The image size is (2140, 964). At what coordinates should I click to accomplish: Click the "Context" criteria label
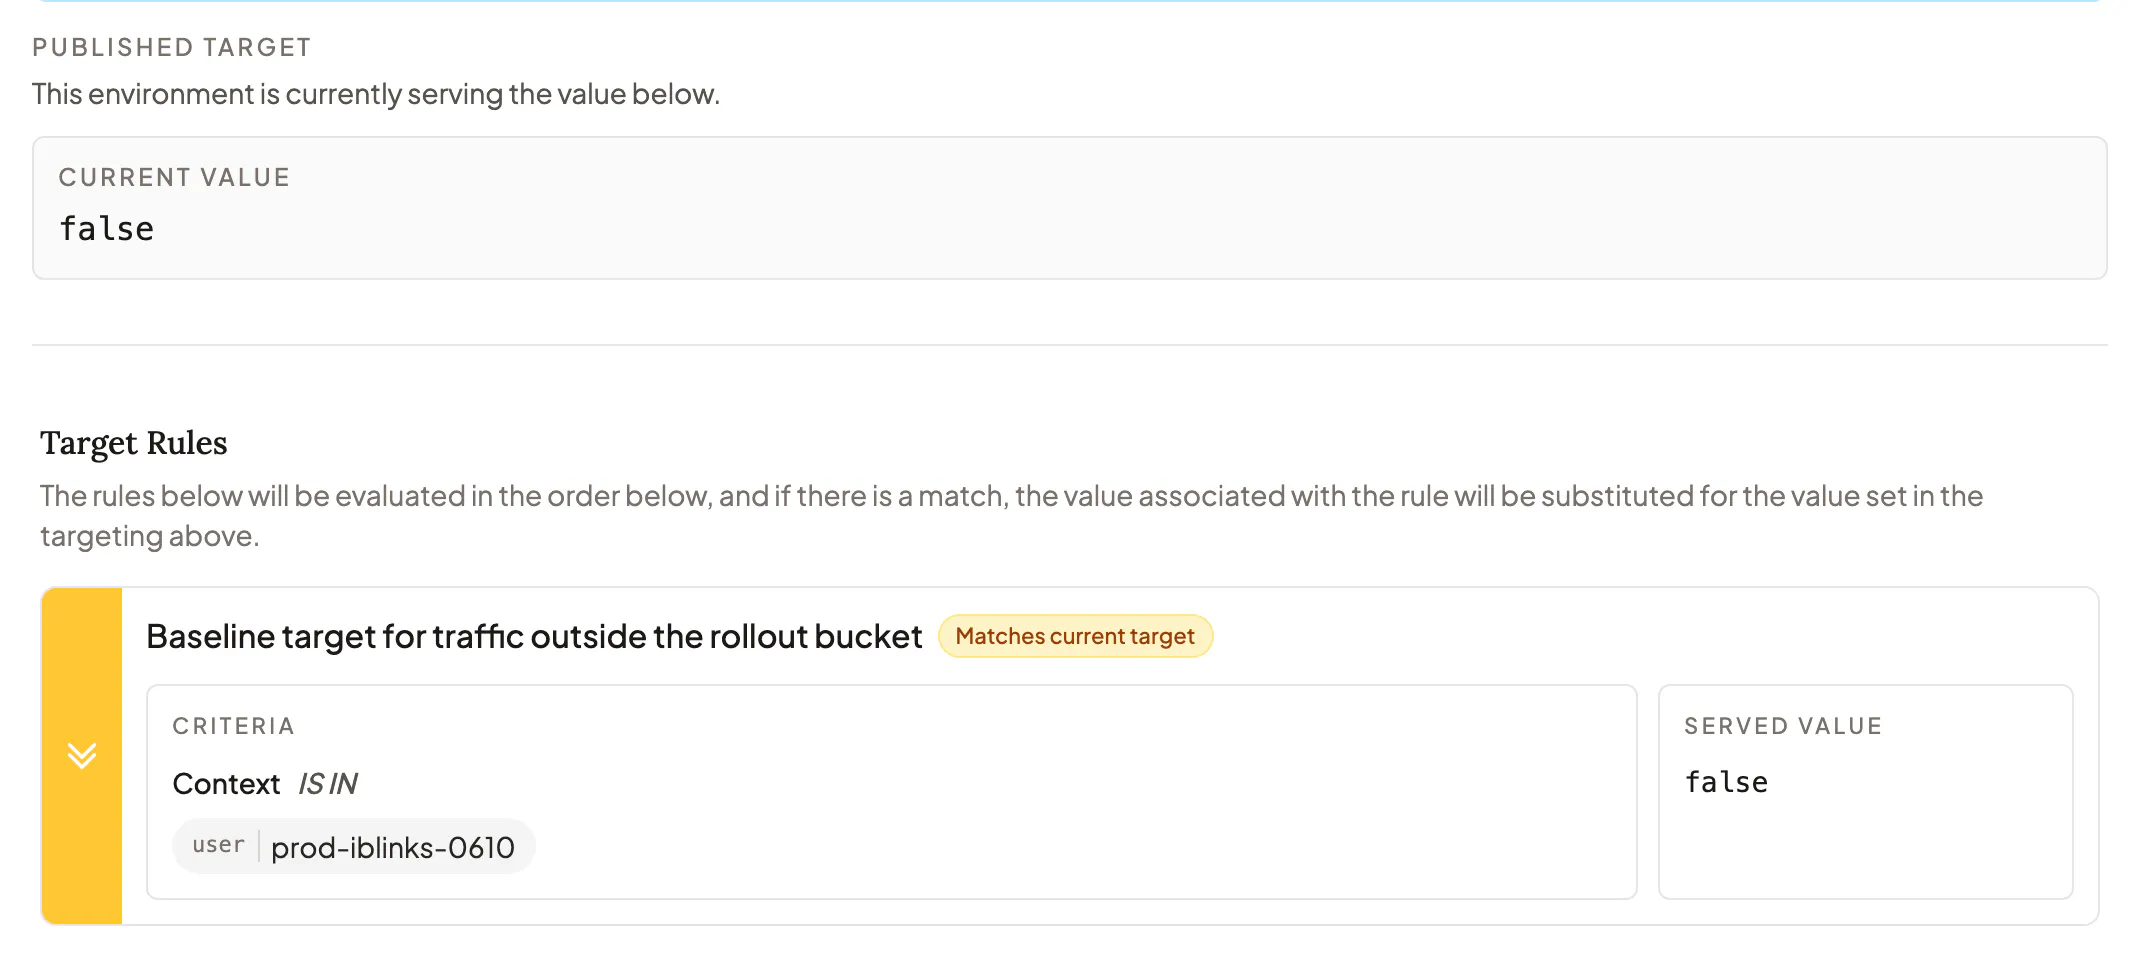(226, 783)
